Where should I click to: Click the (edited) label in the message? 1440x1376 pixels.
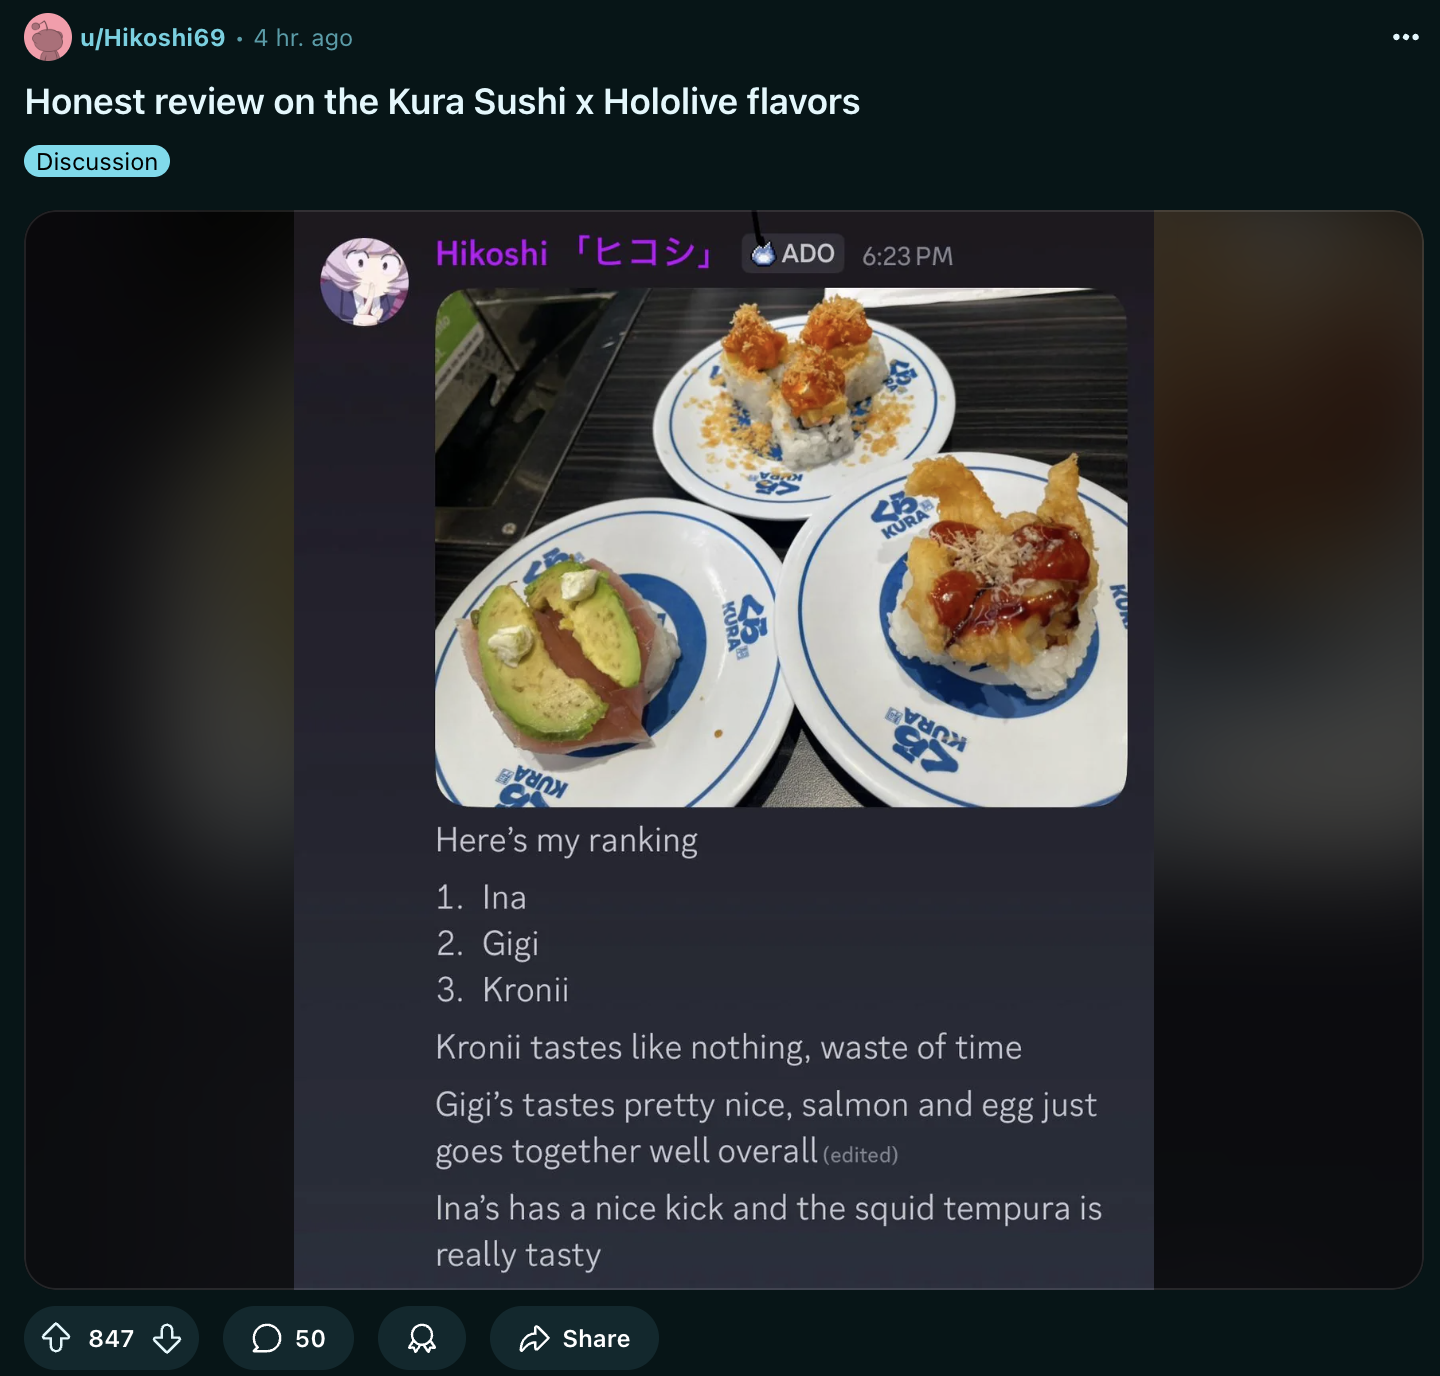(x=860, y=1155)
